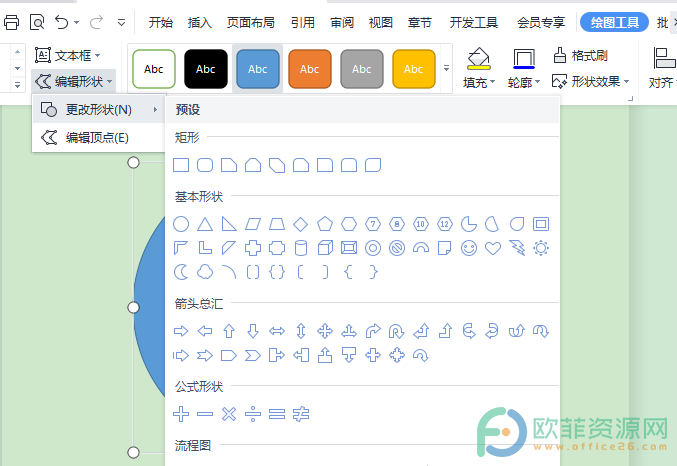The height and width of the screenshot is (466, 677).
Task: Open the undo history dropdown arrow
Action: click(76, 22)
